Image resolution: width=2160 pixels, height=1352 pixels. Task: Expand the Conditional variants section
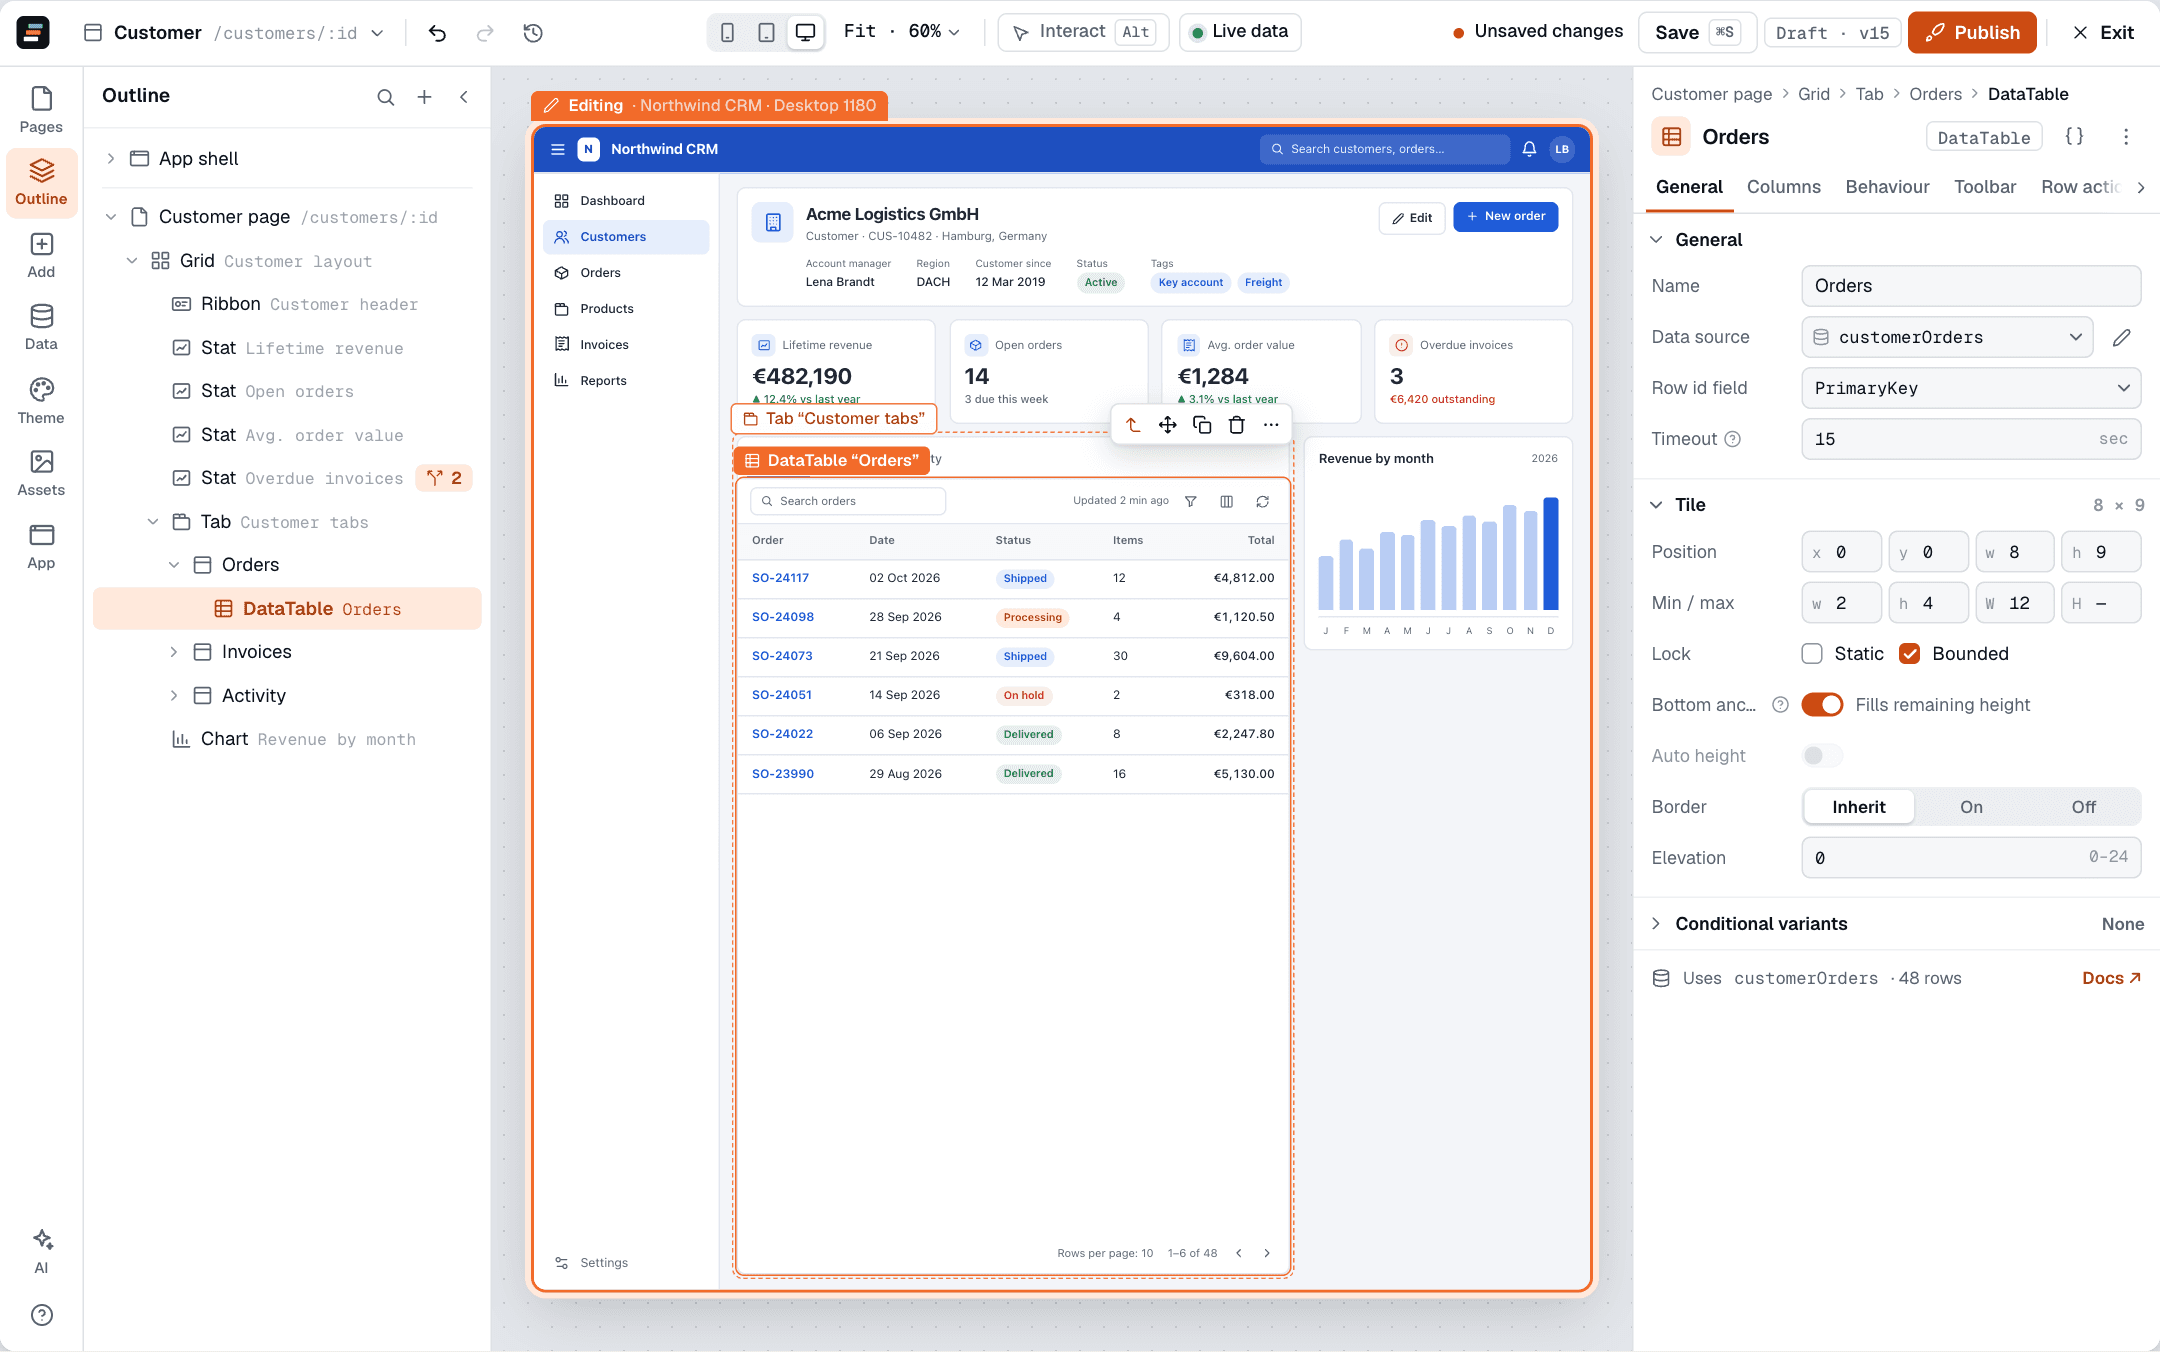1656,924
